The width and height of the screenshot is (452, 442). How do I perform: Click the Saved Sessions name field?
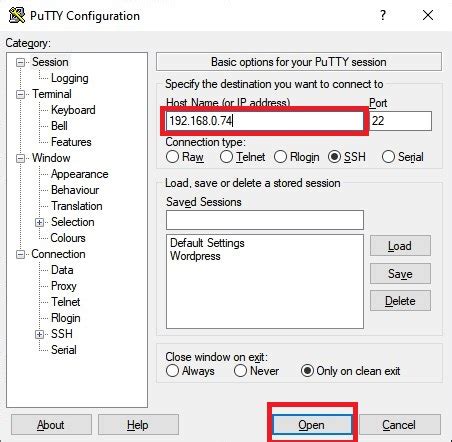[x=265, y=220]
